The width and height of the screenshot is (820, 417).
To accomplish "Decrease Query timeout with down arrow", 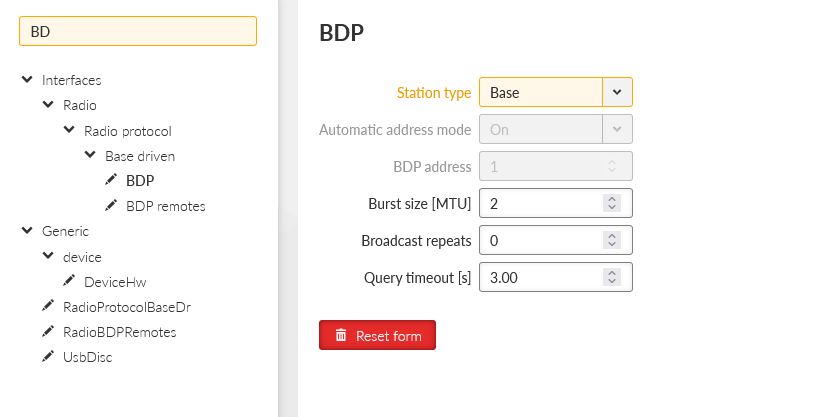I will [612, 281].
